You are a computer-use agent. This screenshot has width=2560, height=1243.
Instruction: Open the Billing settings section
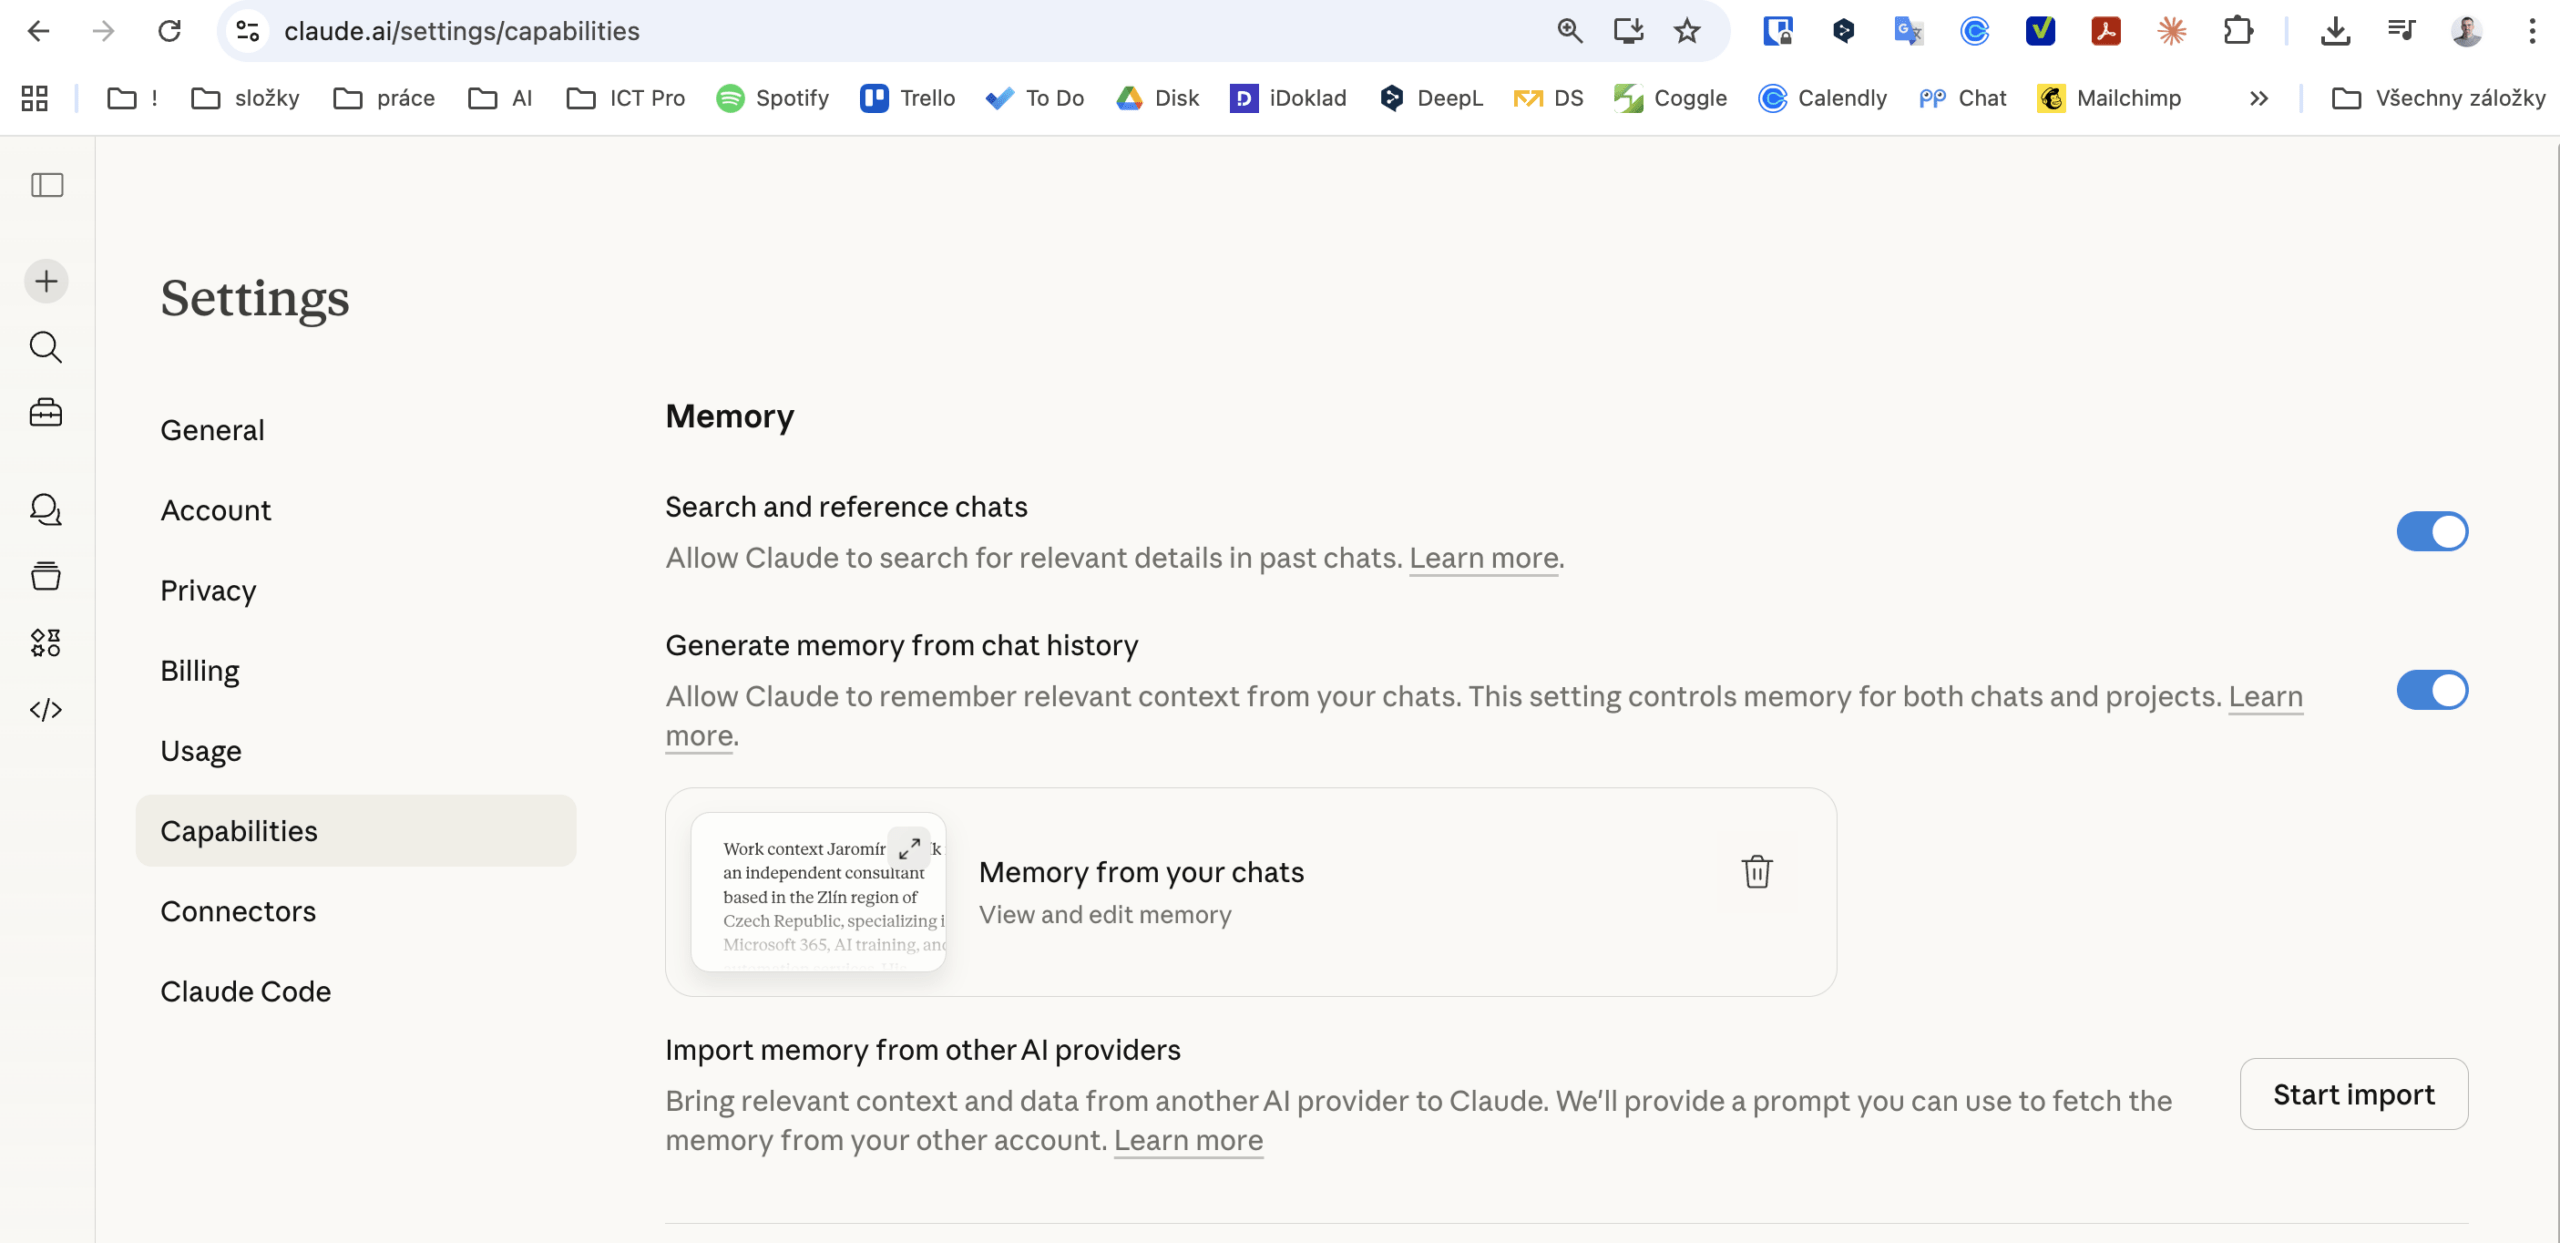tap(200, 671)
